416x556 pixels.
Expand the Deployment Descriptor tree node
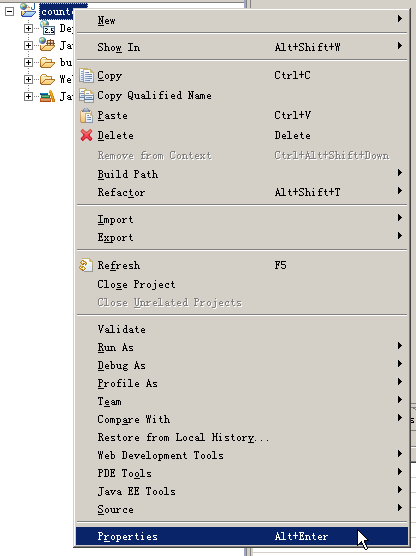pos(28,28)
